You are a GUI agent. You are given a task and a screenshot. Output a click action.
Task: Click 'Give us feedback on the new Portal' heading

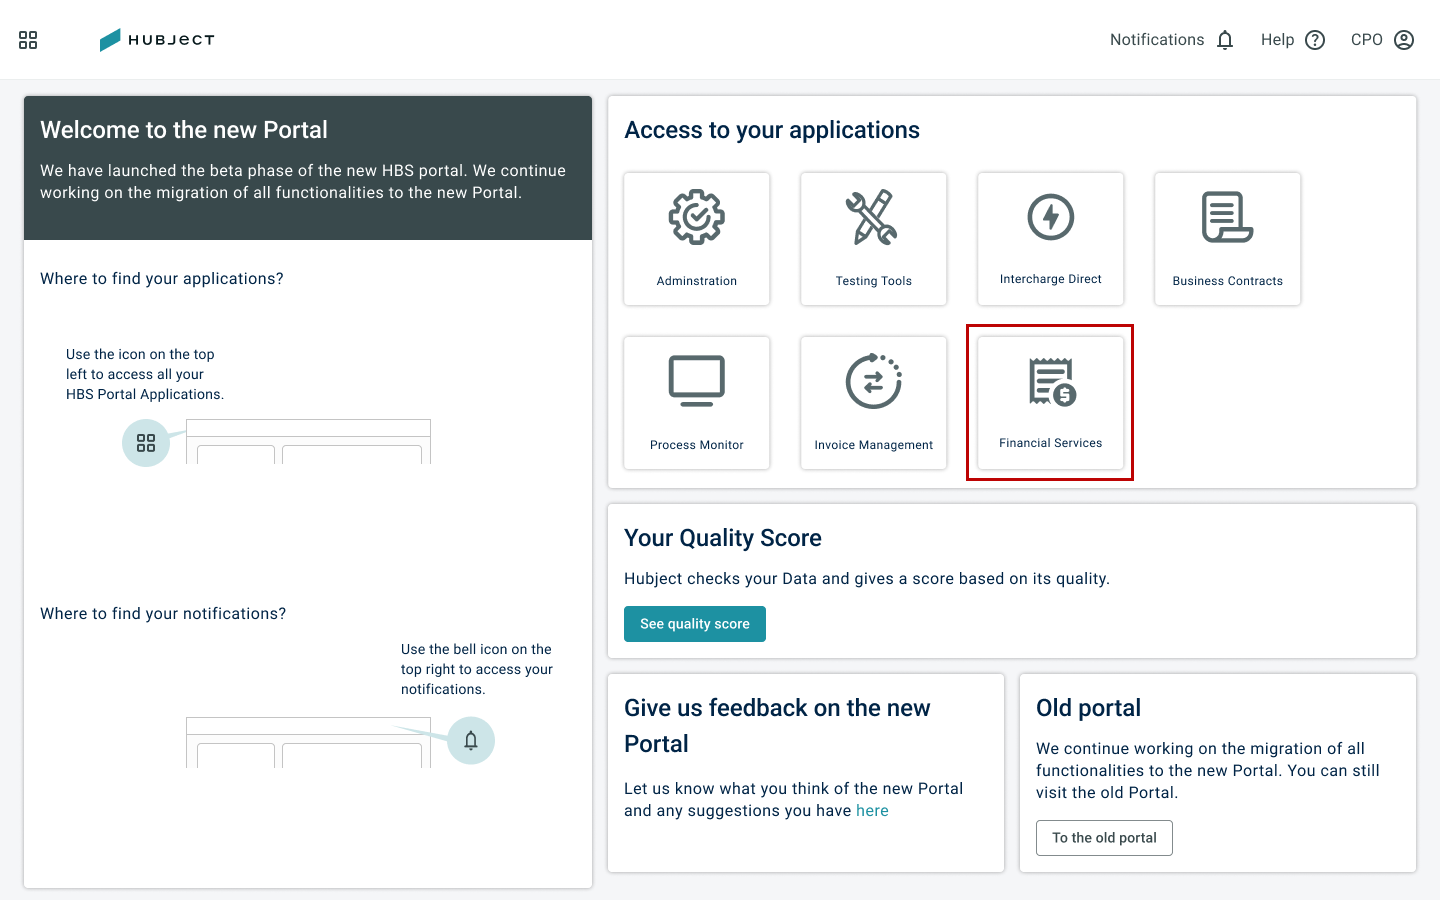(x=777, y=726)
